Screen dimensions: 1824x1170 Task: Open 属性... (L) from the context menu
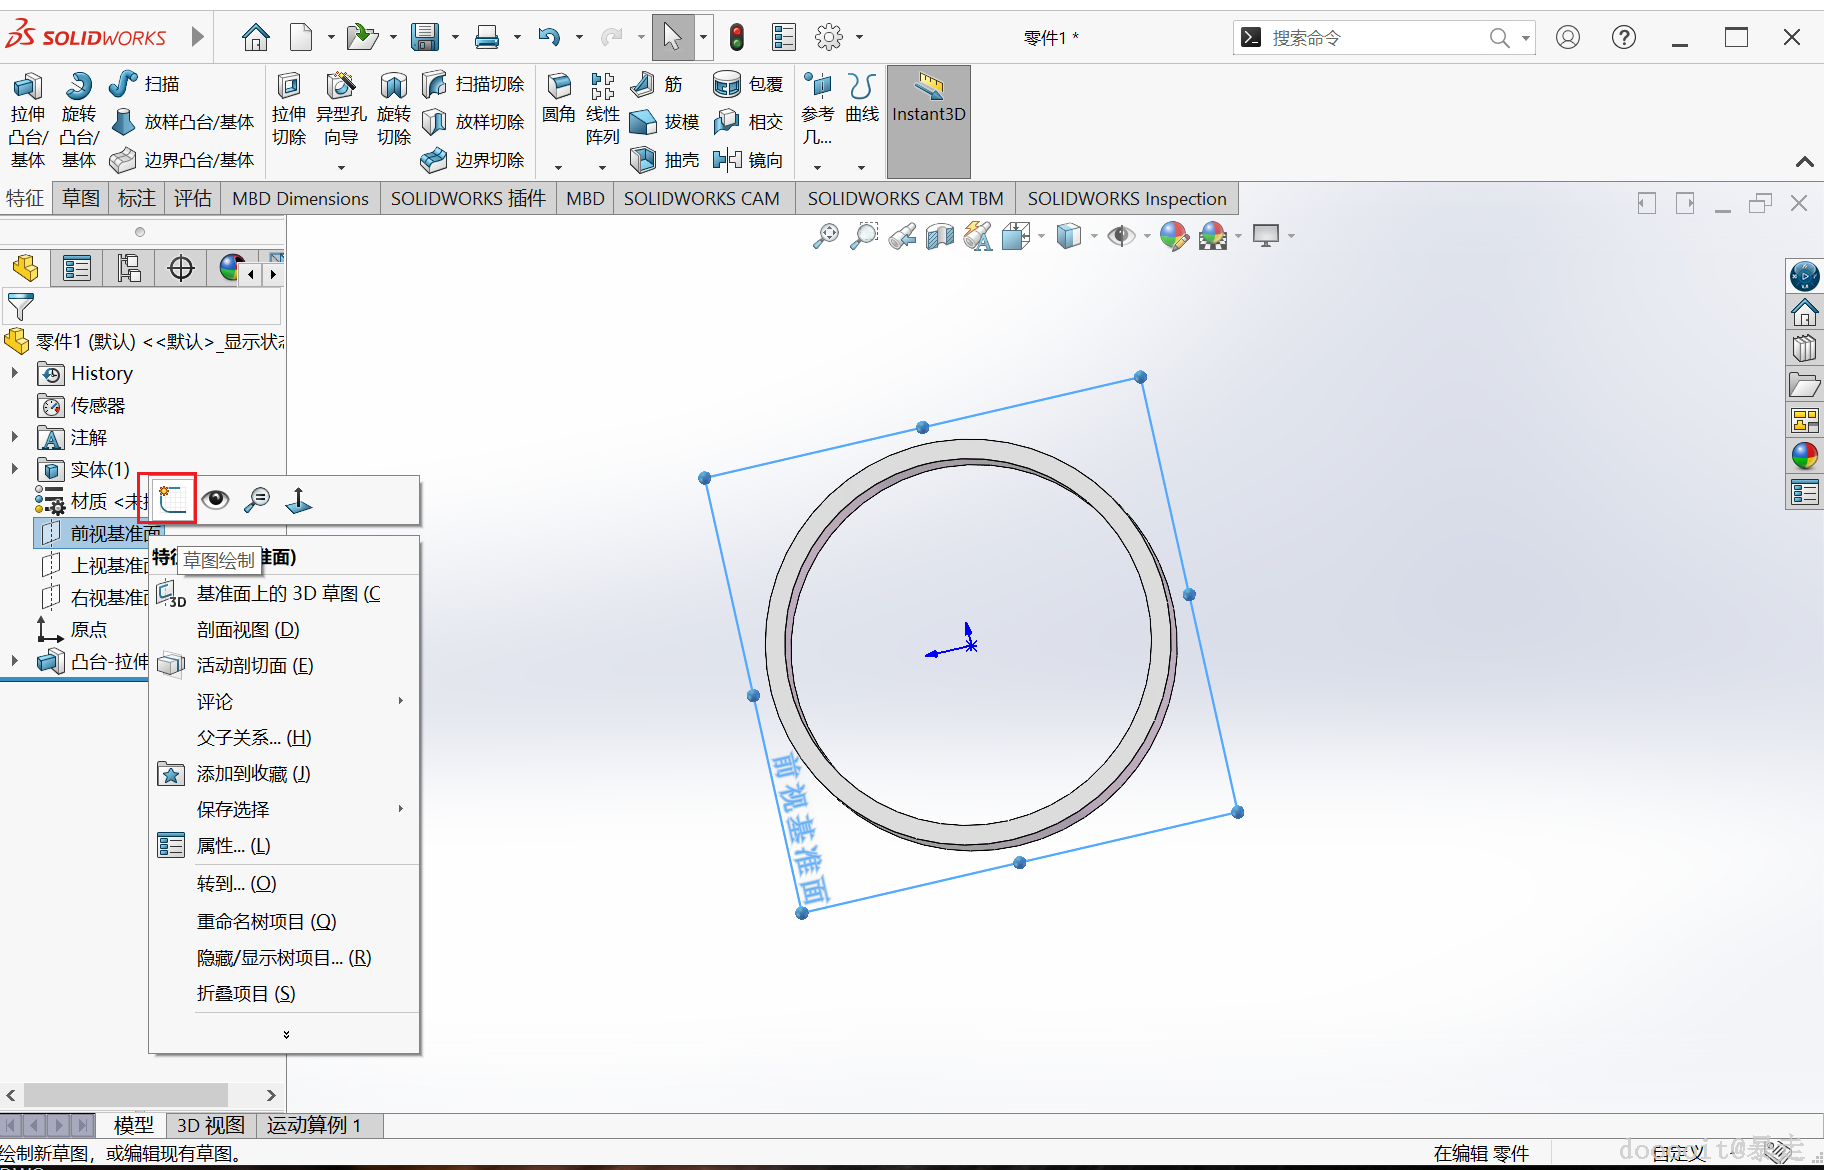tap(233, 845)
